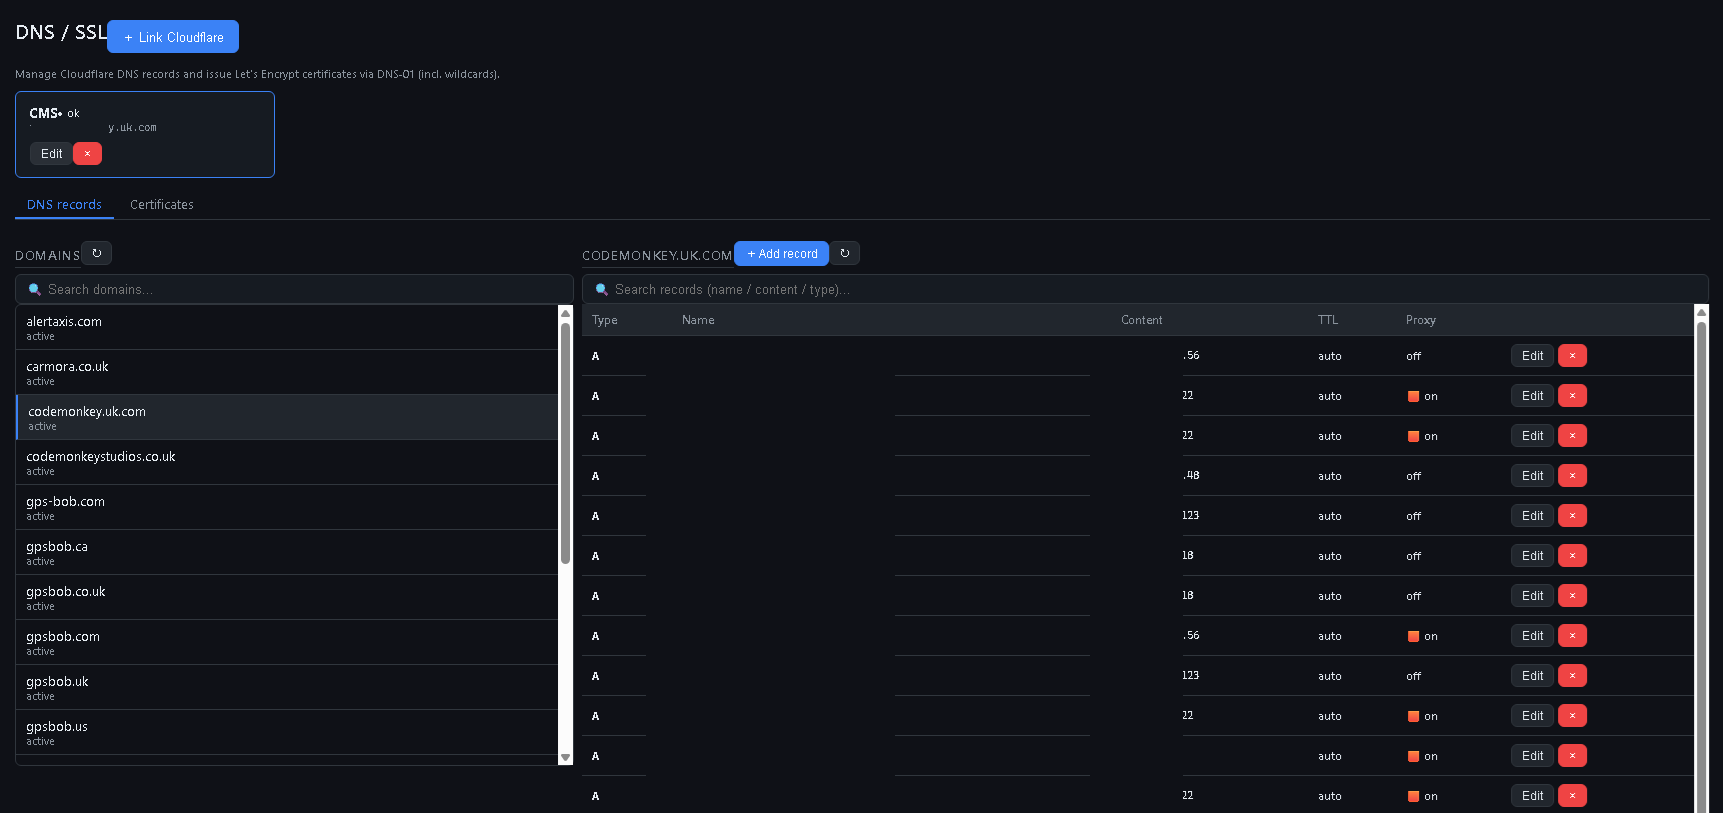Click the records table scroll up arrow

[1702, 312]
